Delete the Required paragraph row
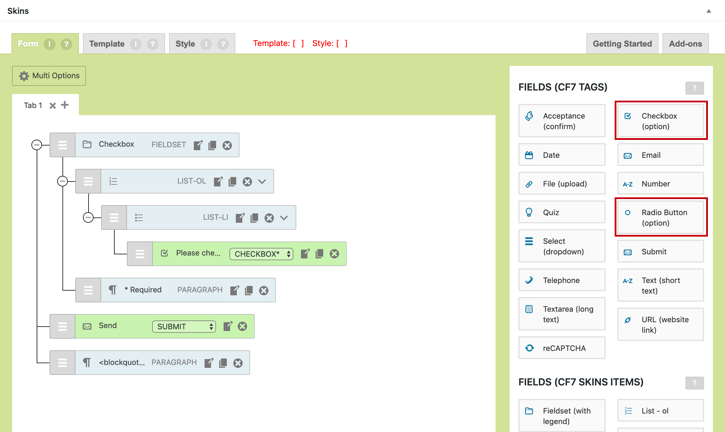This screenshot has height=432, width=725. (264, 291)
